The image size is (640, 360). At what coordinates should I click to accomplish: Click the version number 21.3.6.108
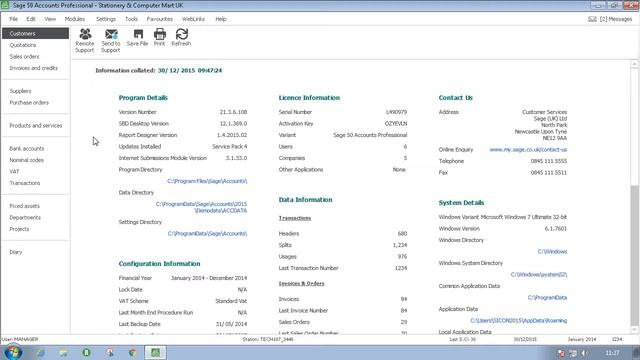coord(233,112)
